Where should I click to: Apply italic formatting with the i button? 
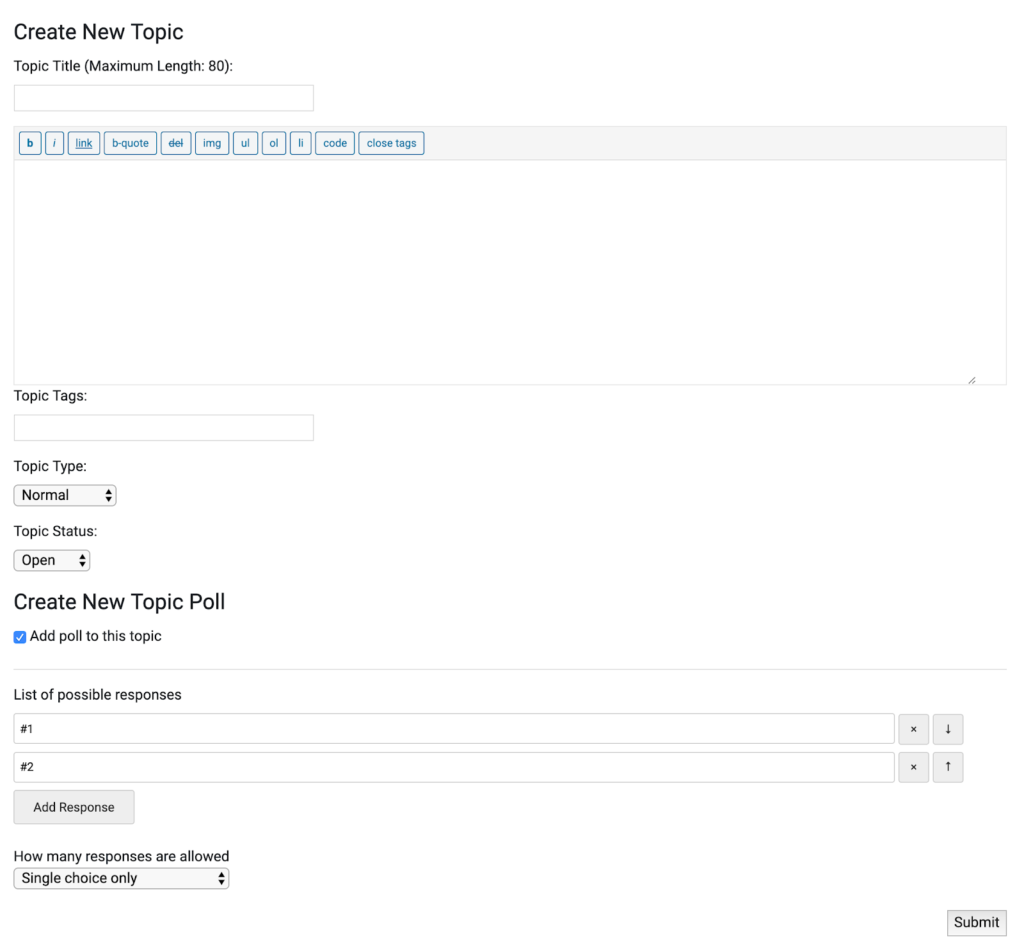pos(54,143)
